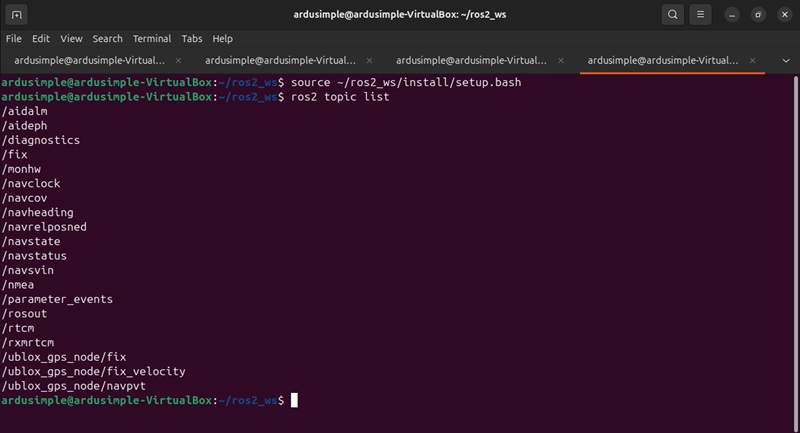The width and height of the screenshot is (800, 433).
Task: Open the Search menu
Action: (108, 39)
